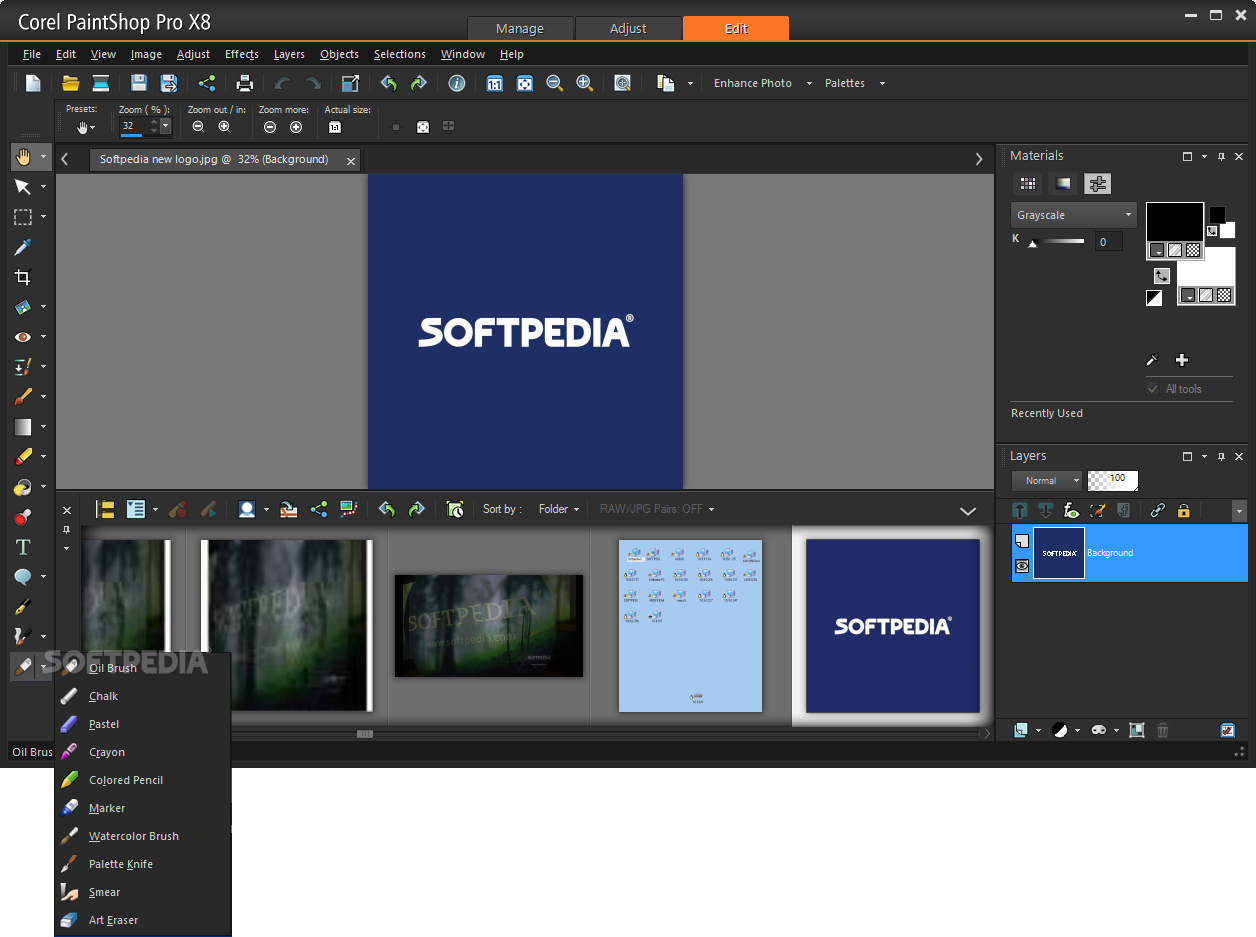Click the Actual size 1:1 button
The image size is (1256, 937).
tap(335, 127)
